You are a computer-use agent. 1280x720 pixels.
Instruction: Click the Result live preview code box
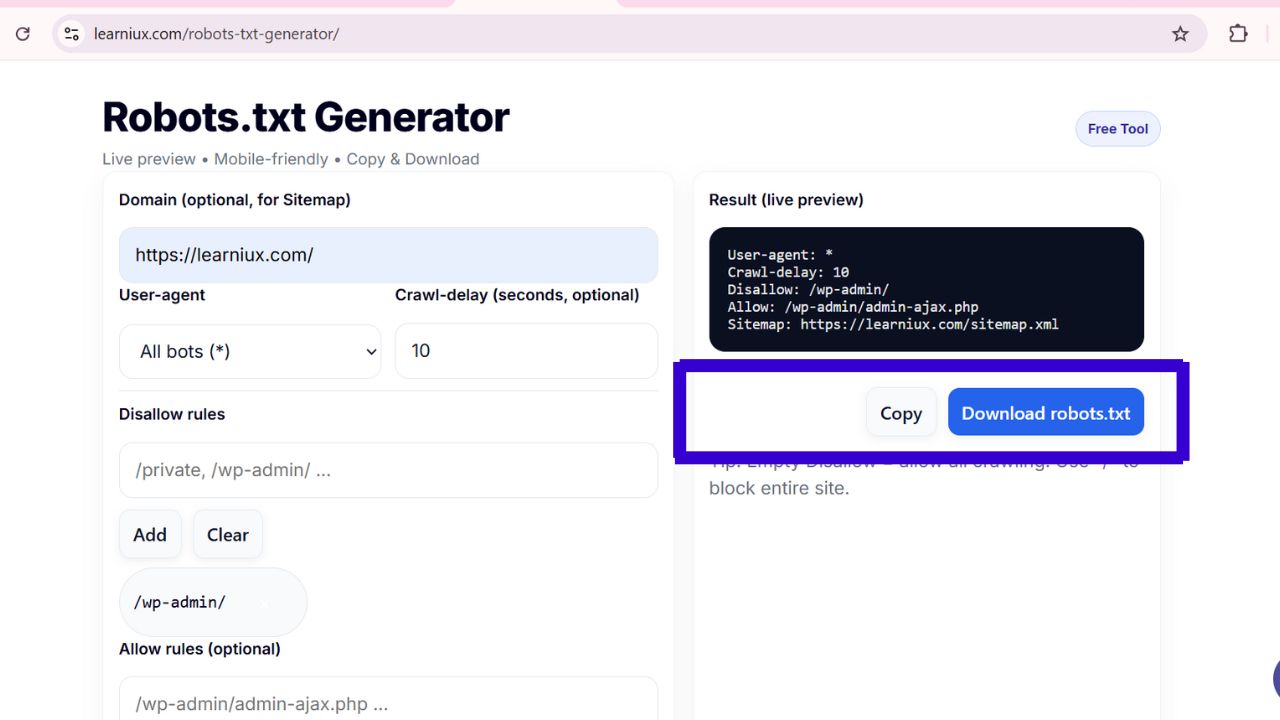click(926, 289)
